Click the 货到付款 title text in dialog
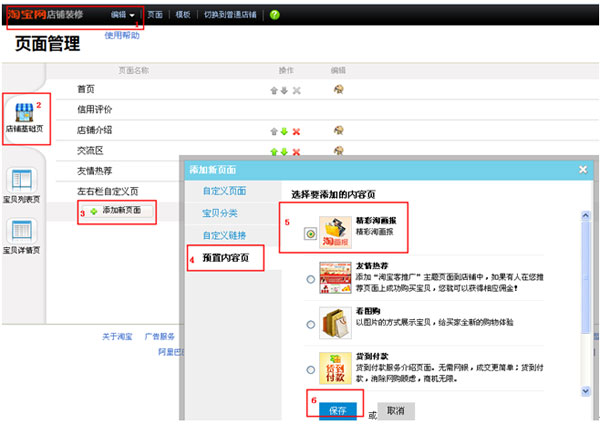This screenshot has width=600, height=425. click(x=372, y=357)
